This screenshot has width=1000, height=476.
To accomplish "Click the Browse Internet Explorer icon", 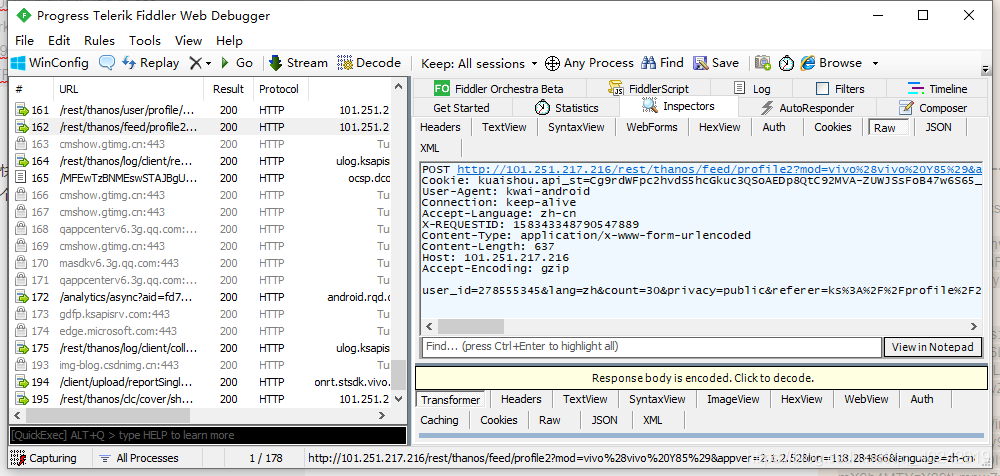I will click(808, 63).
